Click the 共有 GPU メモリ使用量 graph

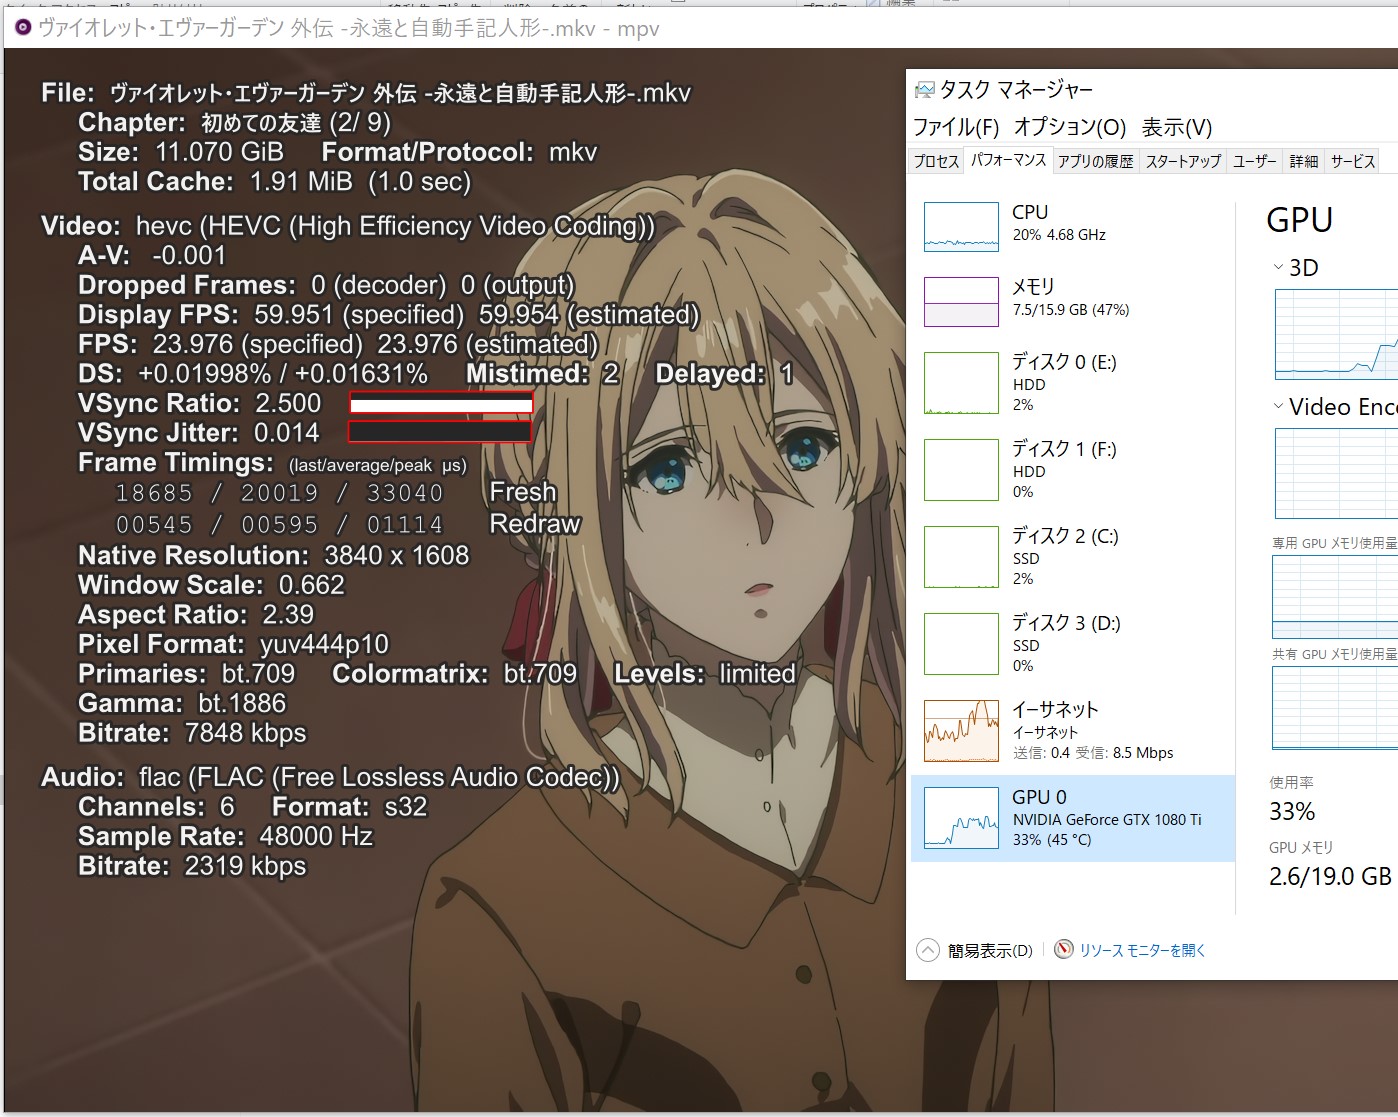click(x=1335, y=707)
